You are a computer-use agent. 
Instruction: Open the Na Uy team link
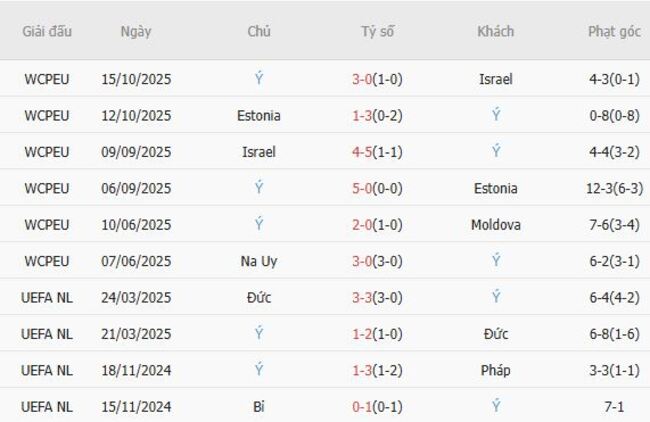(x=259, y=261)
